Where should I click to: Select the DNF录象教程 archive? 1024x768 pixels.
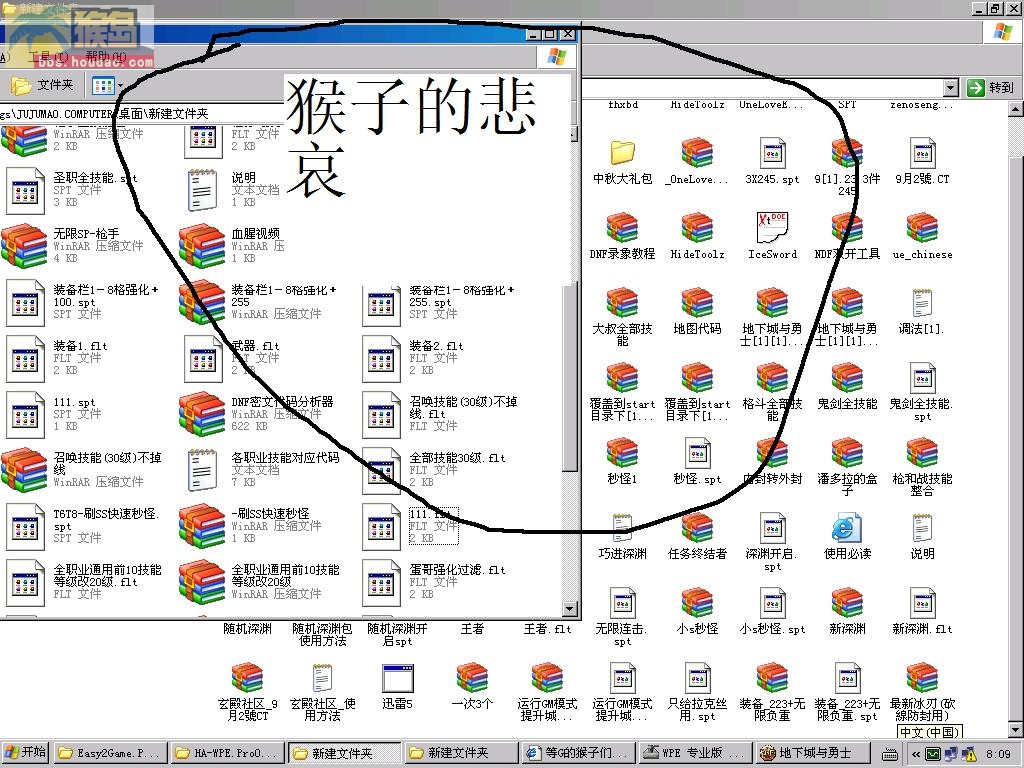point(622,236)
